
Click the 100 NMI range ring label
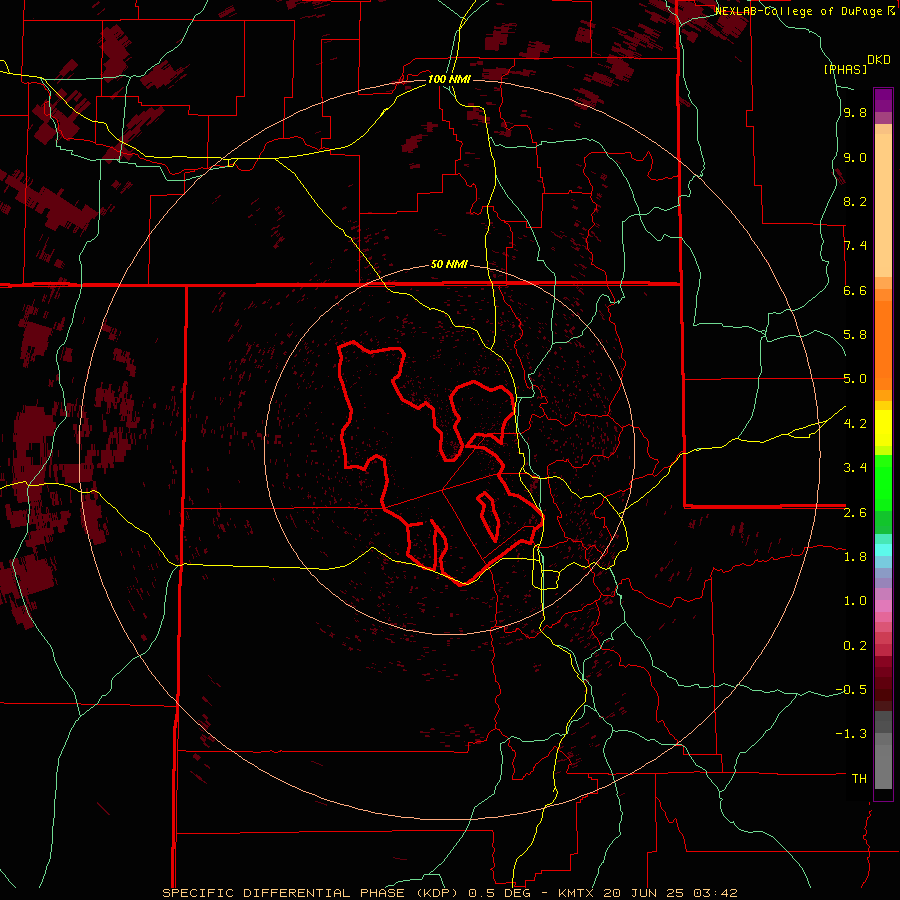tap(449, 79)
